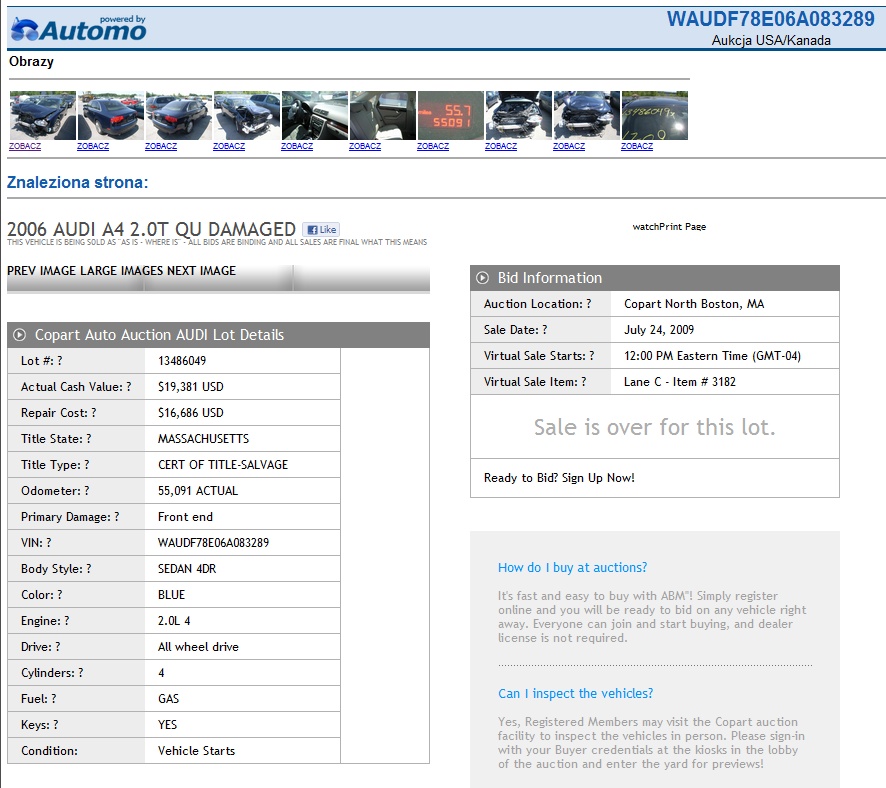Image resolution: width=886 pixels, height=788 pixels.
Task: Click the circle arrow icon beside Copart Lot Details
Action: (x=19, y=335)
